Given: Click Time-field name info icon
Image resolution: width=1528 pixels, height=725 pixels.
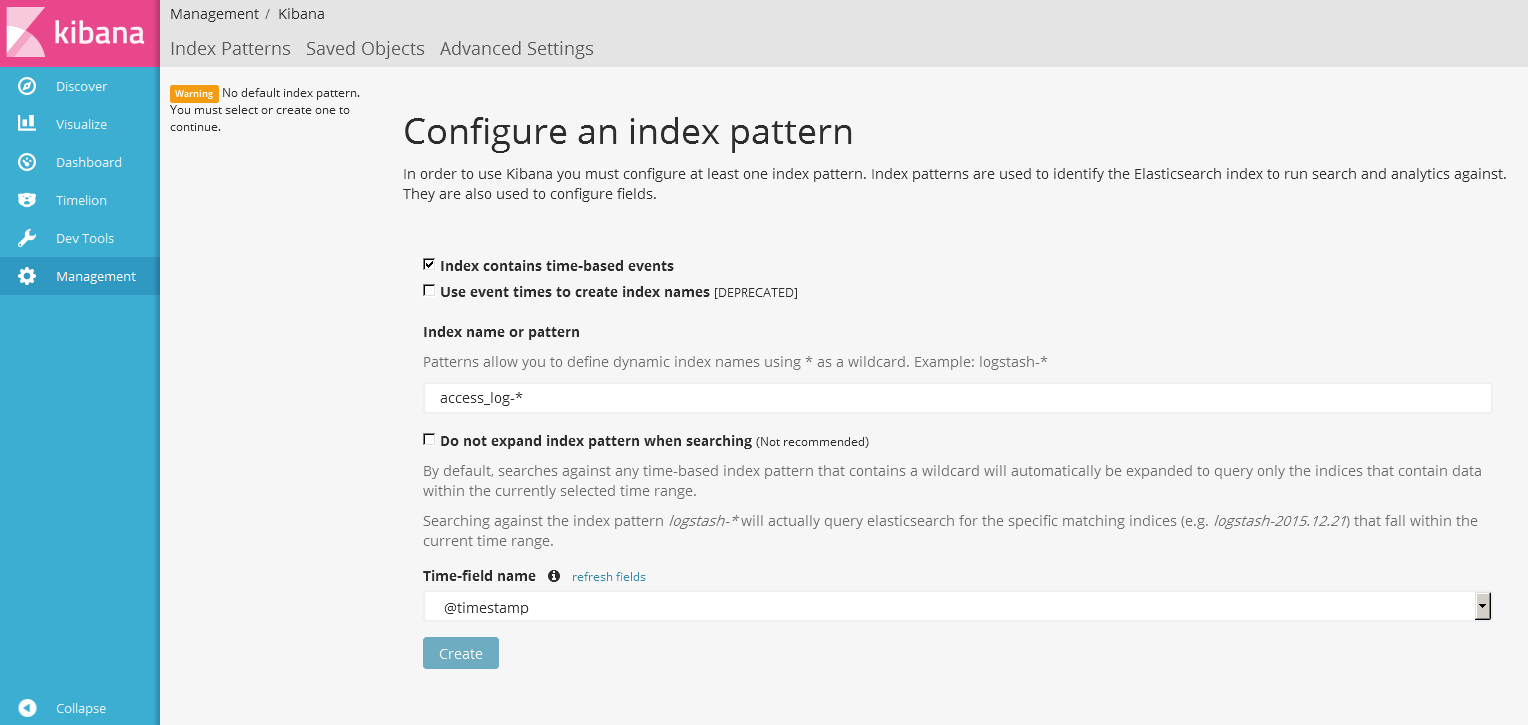Looking at the screenshot, I should pos(554,576).
